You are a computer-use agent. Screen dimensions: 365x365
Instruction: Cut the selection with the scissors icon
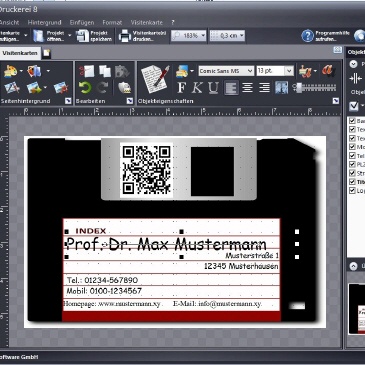(x=86, y=71)
